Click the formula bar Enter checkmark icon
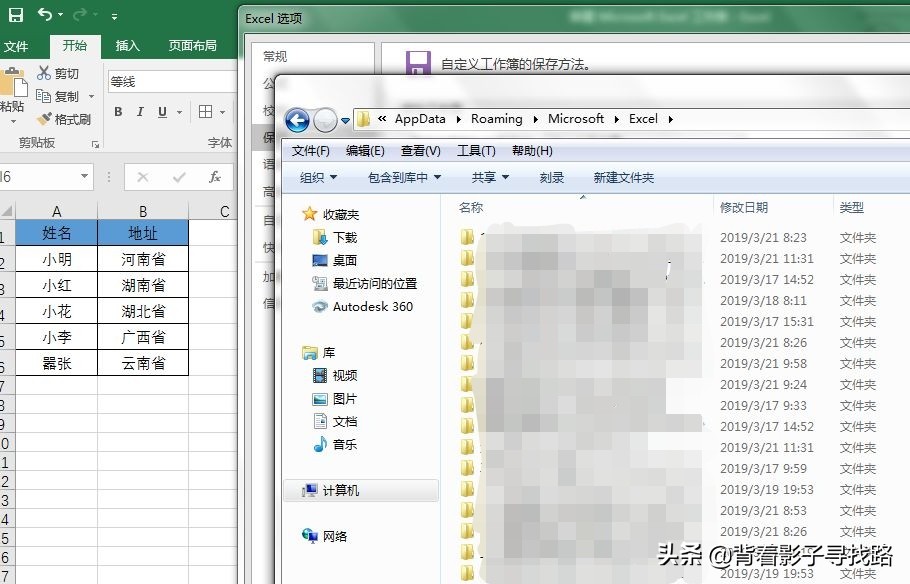 [179, 177]
